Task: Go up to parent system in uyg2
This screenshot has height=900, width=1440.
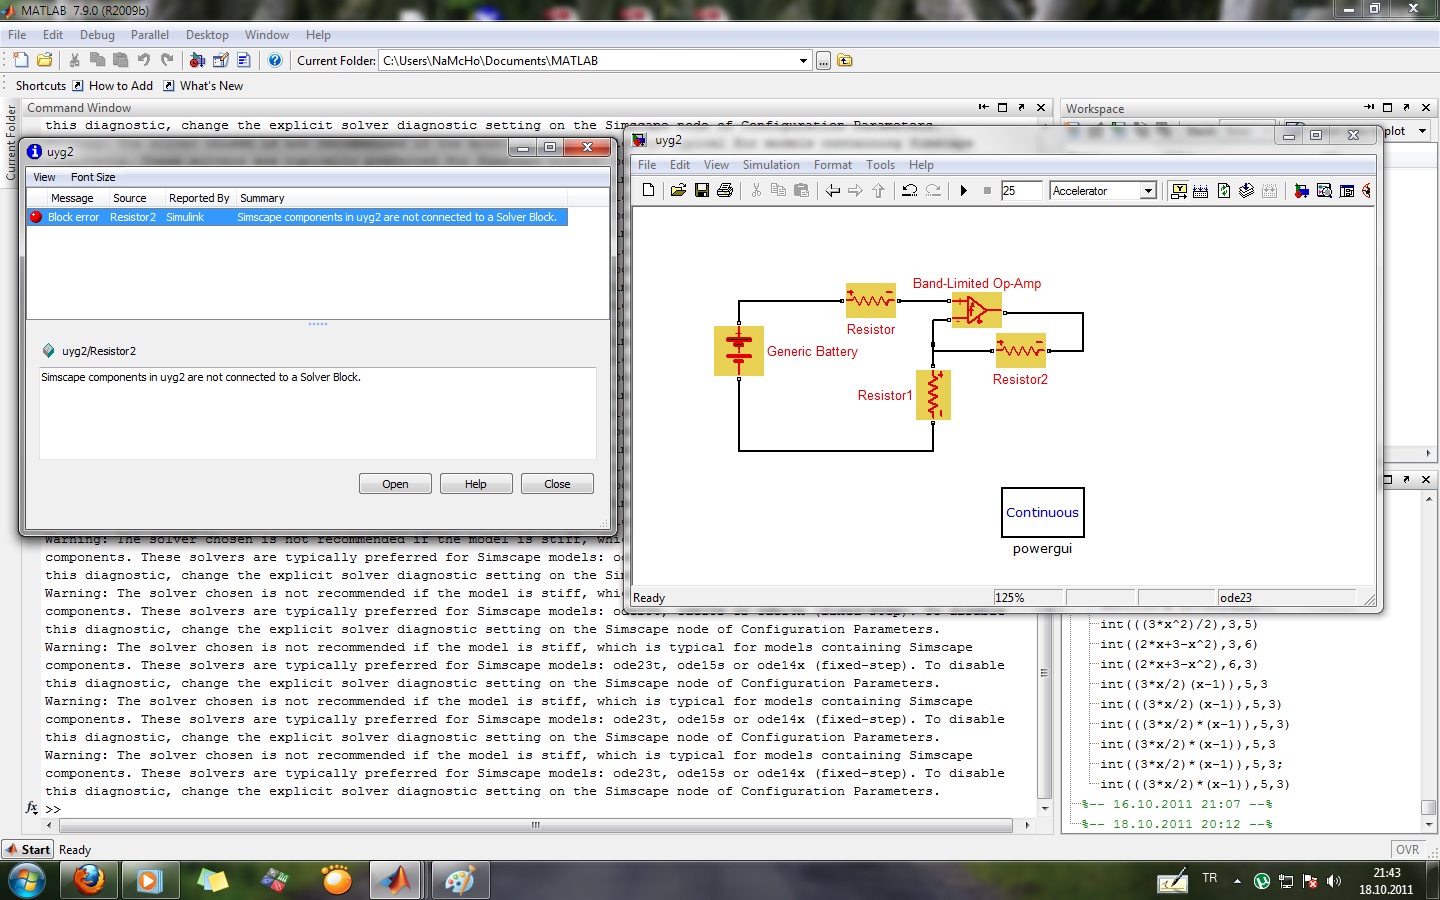Action: coord(878,190)
